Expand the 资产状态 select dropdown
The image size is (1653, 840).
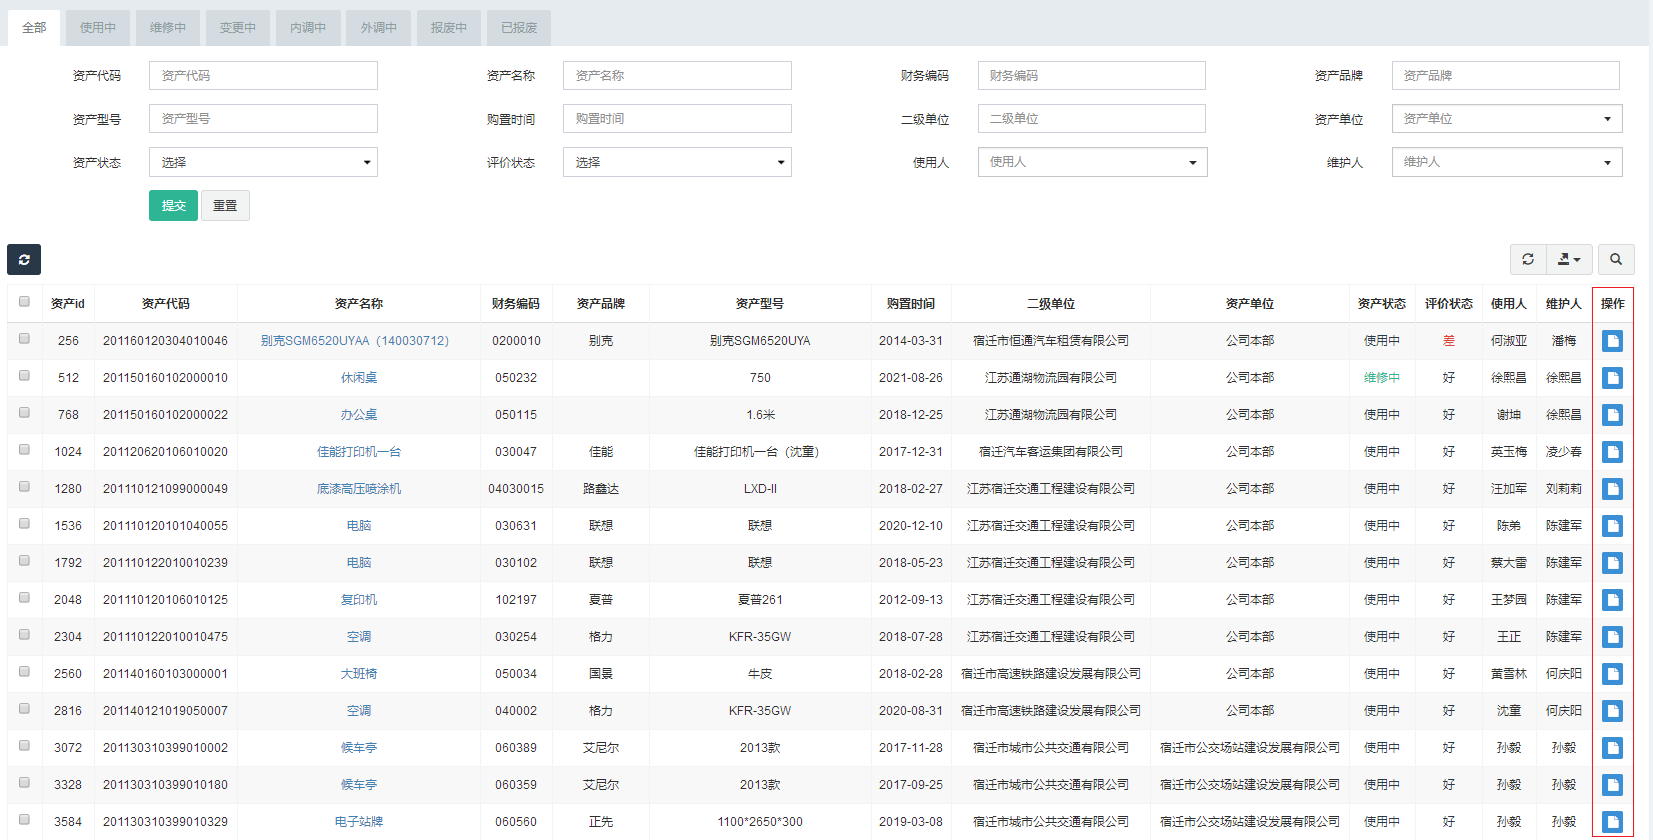point(263,162)
